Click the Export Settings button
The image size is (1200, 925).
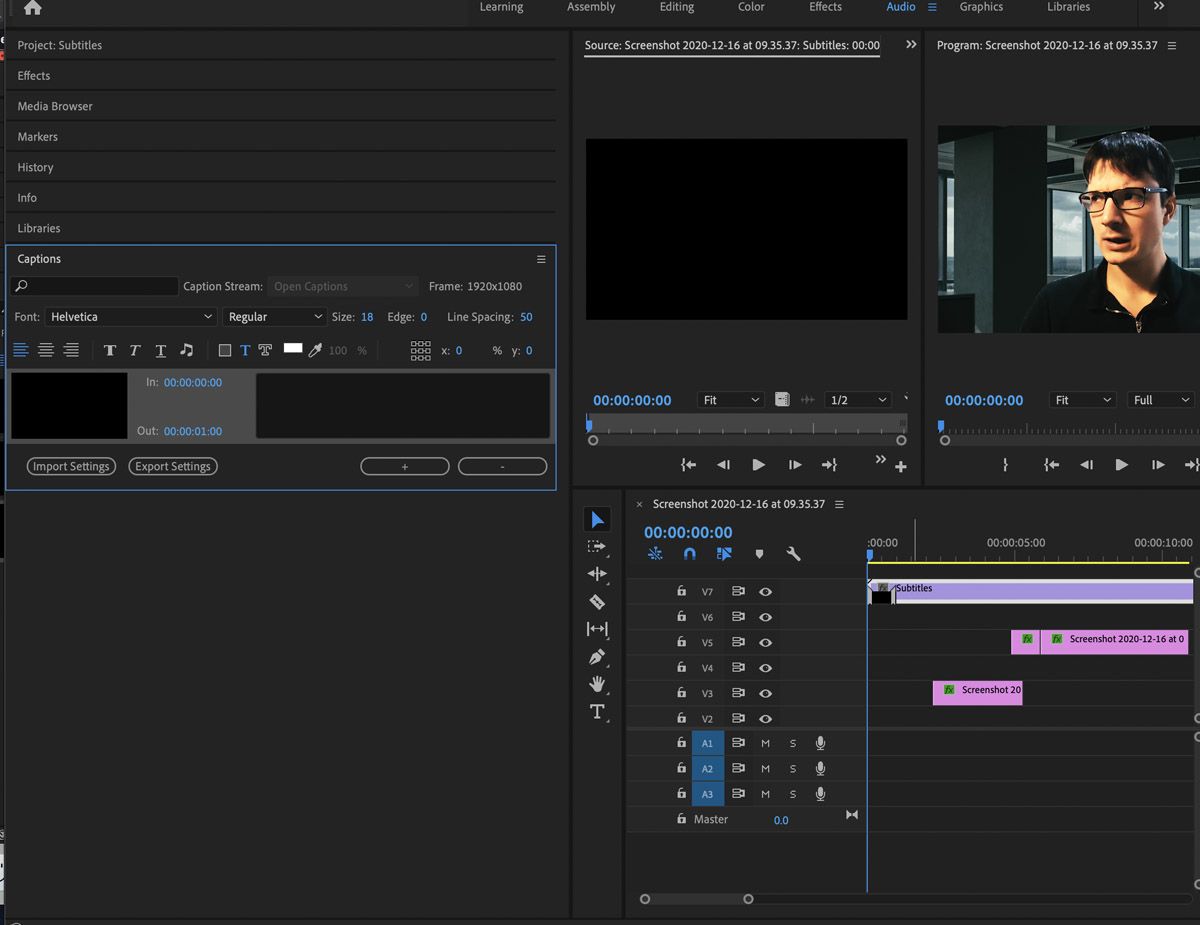click(173, 467)
